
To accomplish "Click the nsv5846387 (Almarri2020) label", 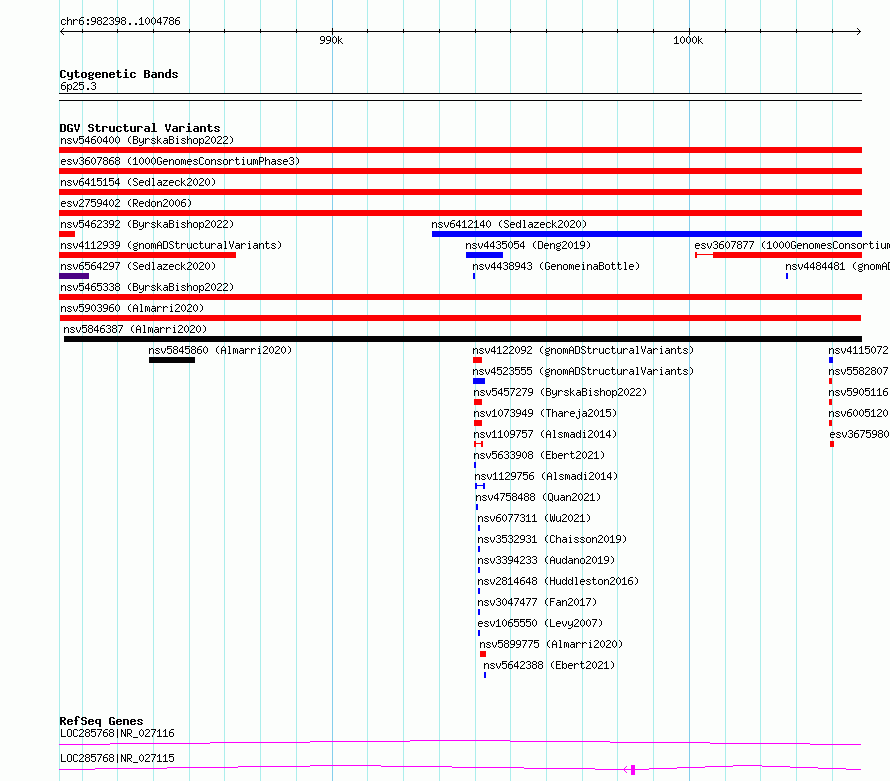I will point(135,329).
